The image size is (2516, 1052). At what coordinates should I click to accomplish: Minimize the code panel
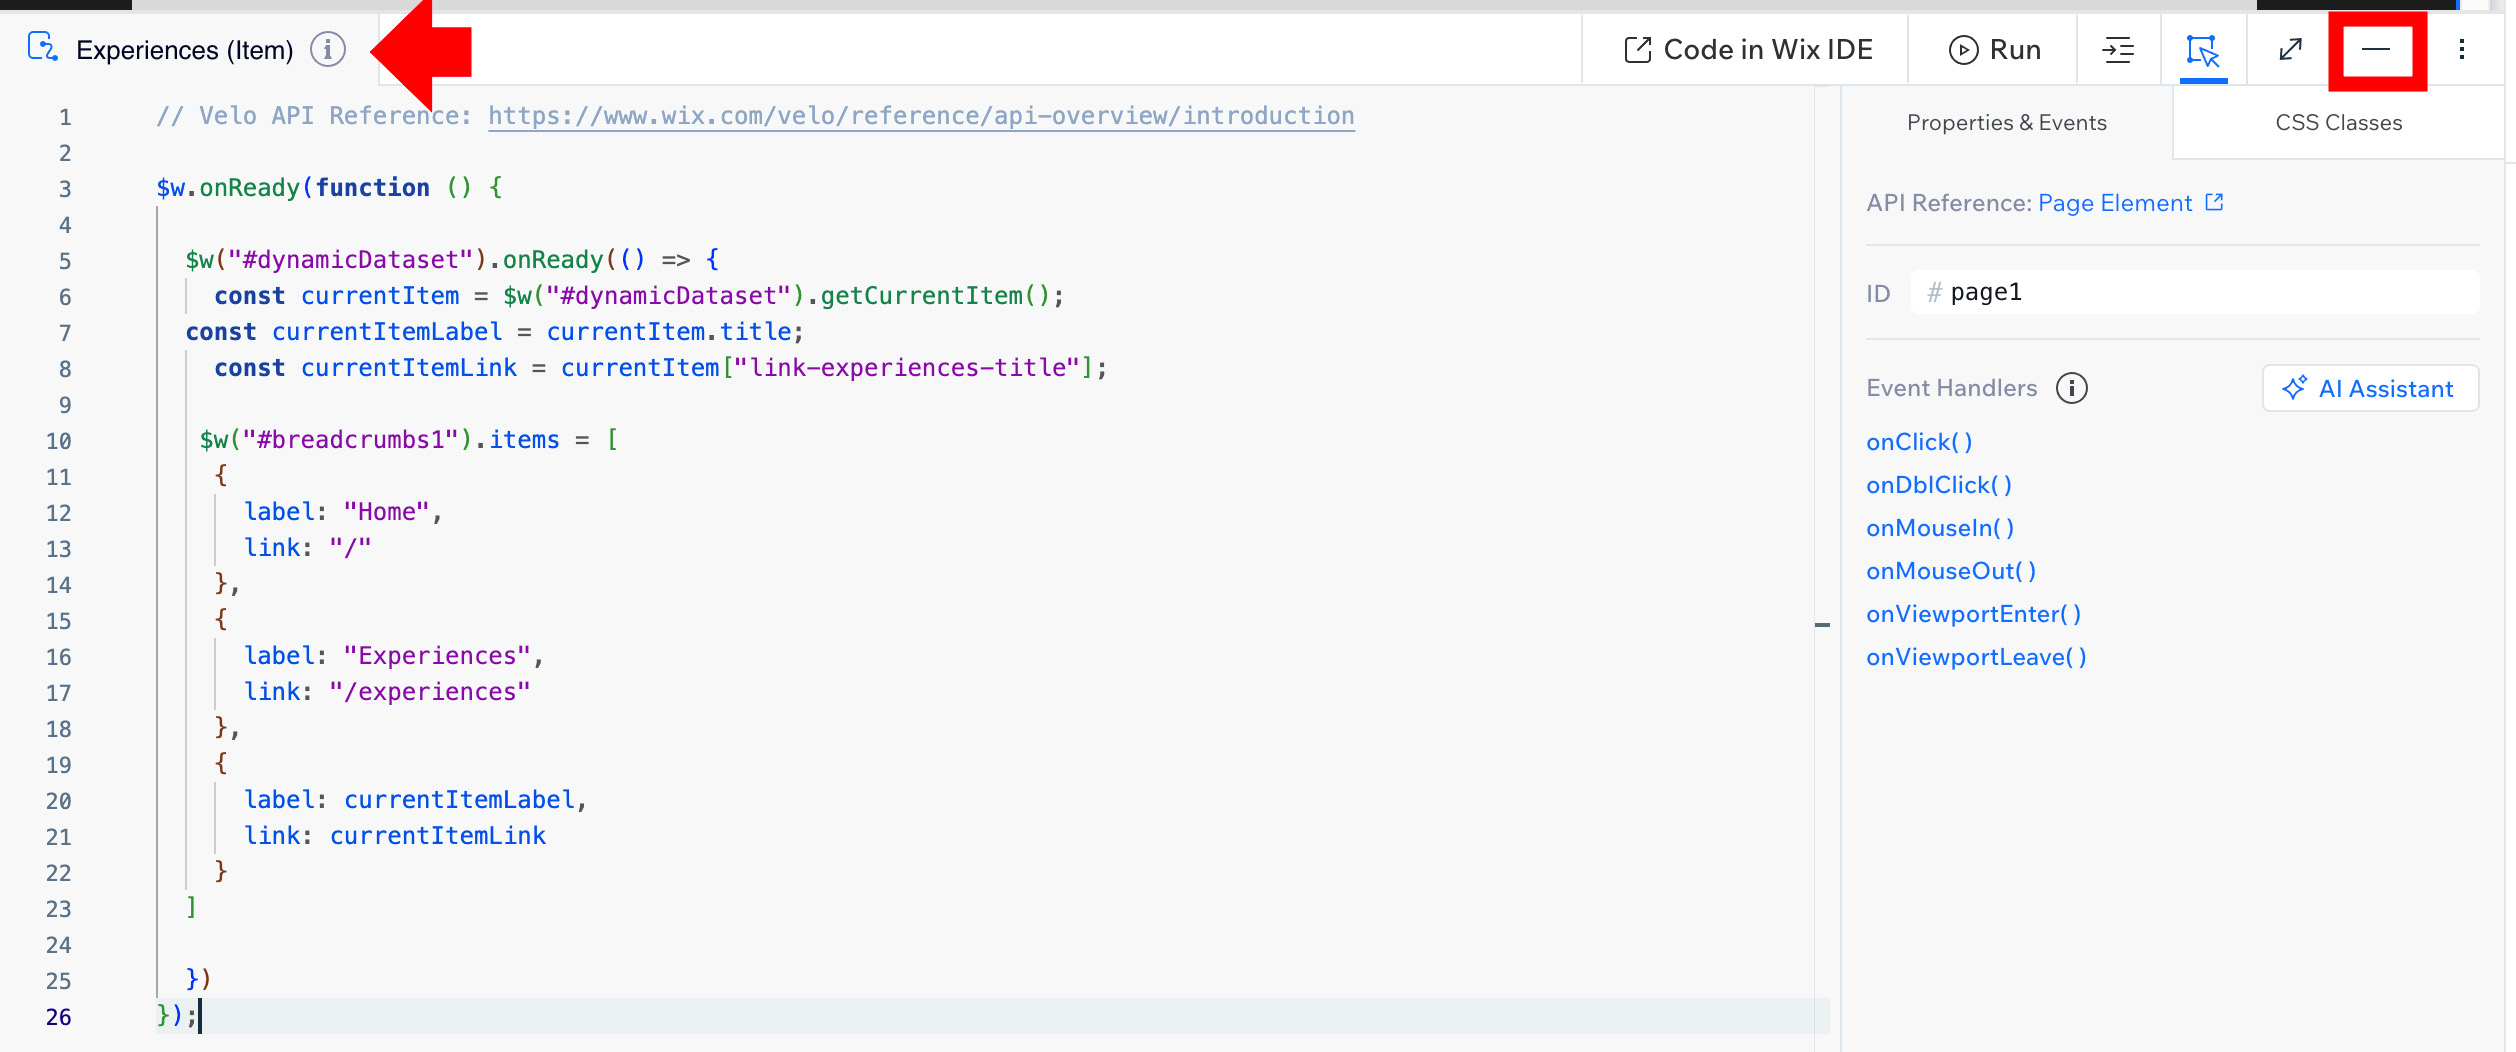(x=2375, y=49)
